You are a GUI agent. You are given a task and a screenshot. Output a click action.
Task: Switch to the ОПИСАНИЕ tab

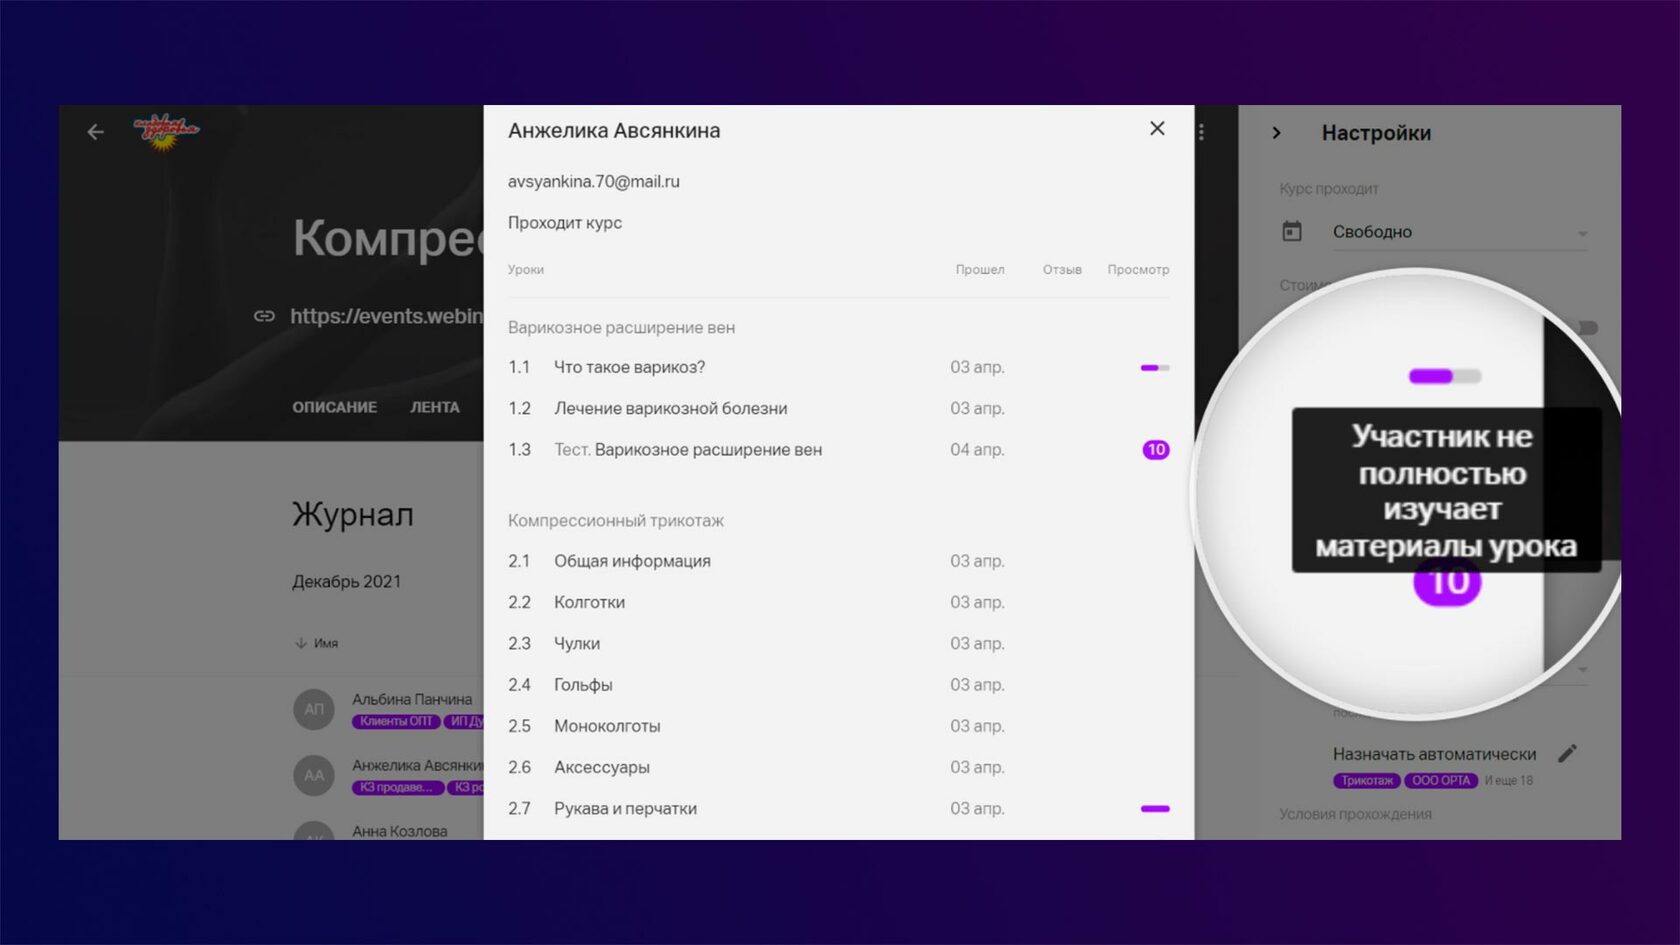(334, 407)
